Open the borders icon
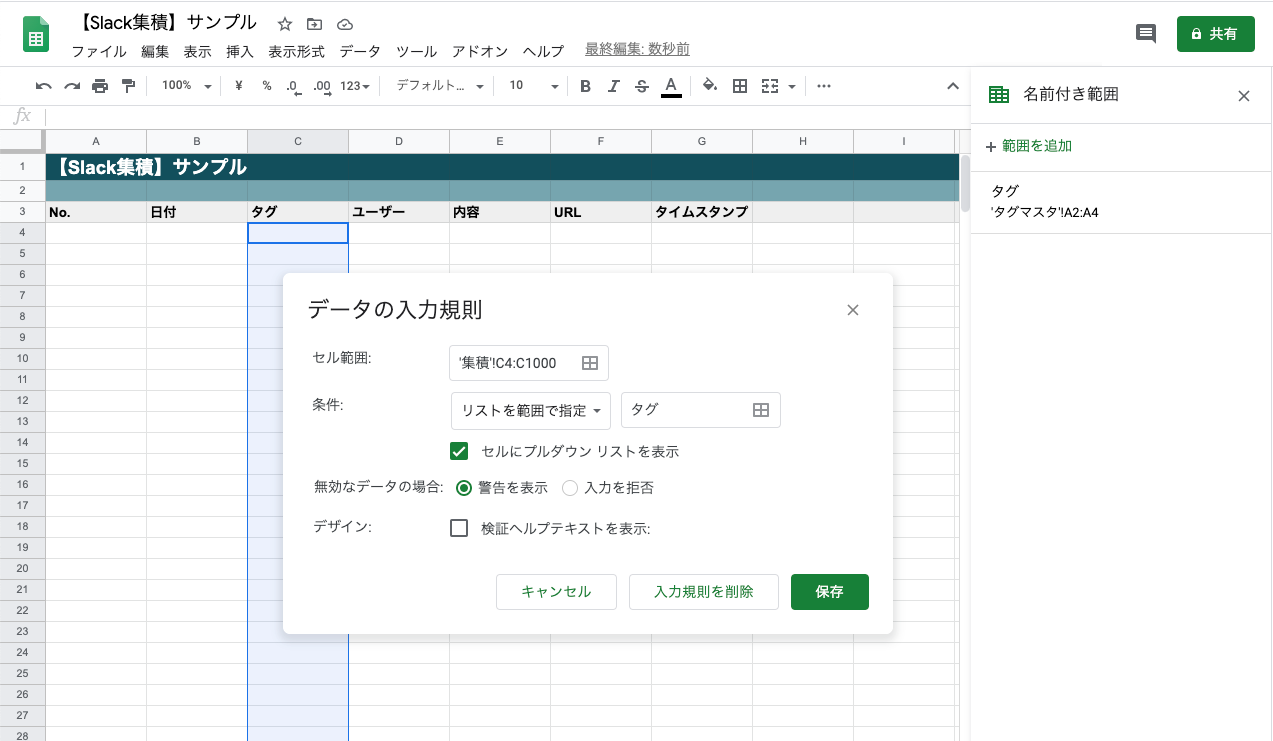This screenshot has width=1273, height=741. coord(740,86)
